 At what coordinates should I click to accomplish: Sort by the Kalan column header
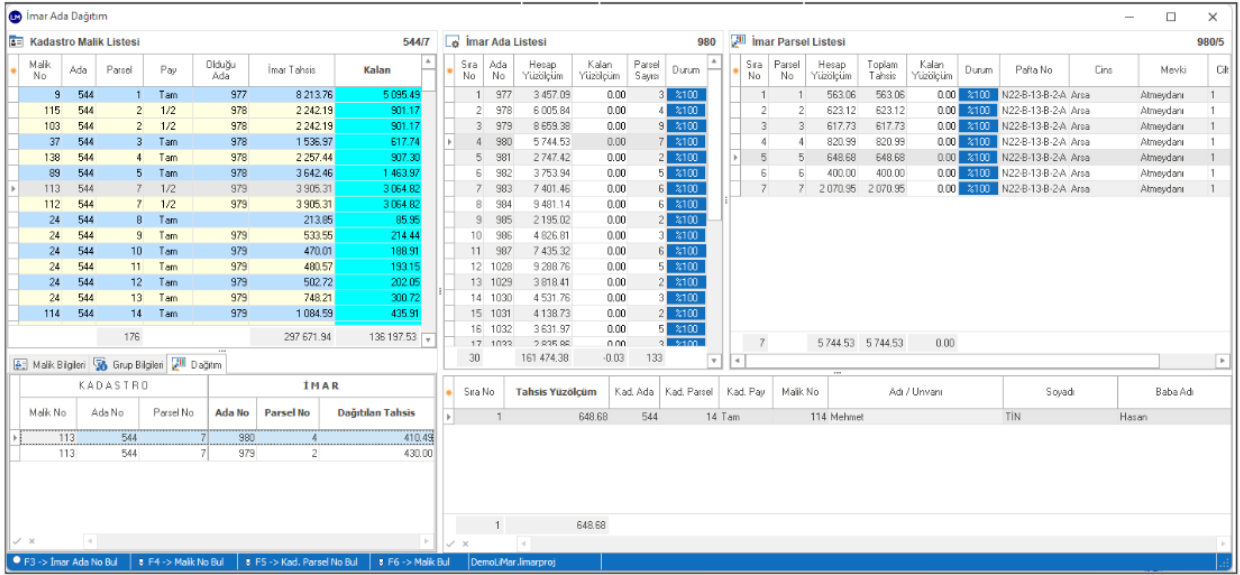[x=376, y=70]
